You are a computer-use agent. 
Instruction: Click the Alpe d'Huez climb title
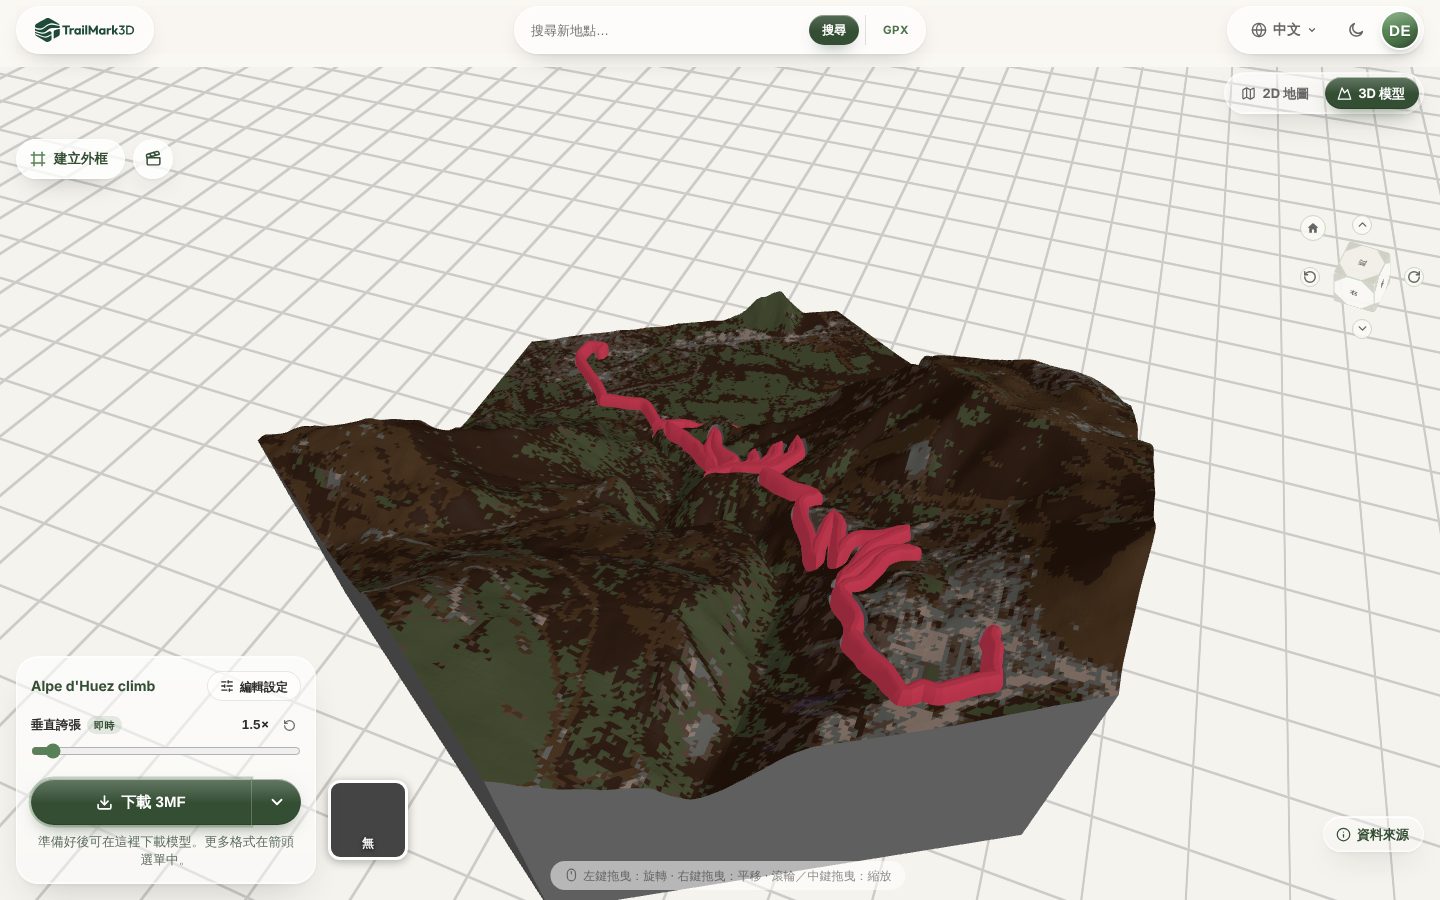(93, 686)
